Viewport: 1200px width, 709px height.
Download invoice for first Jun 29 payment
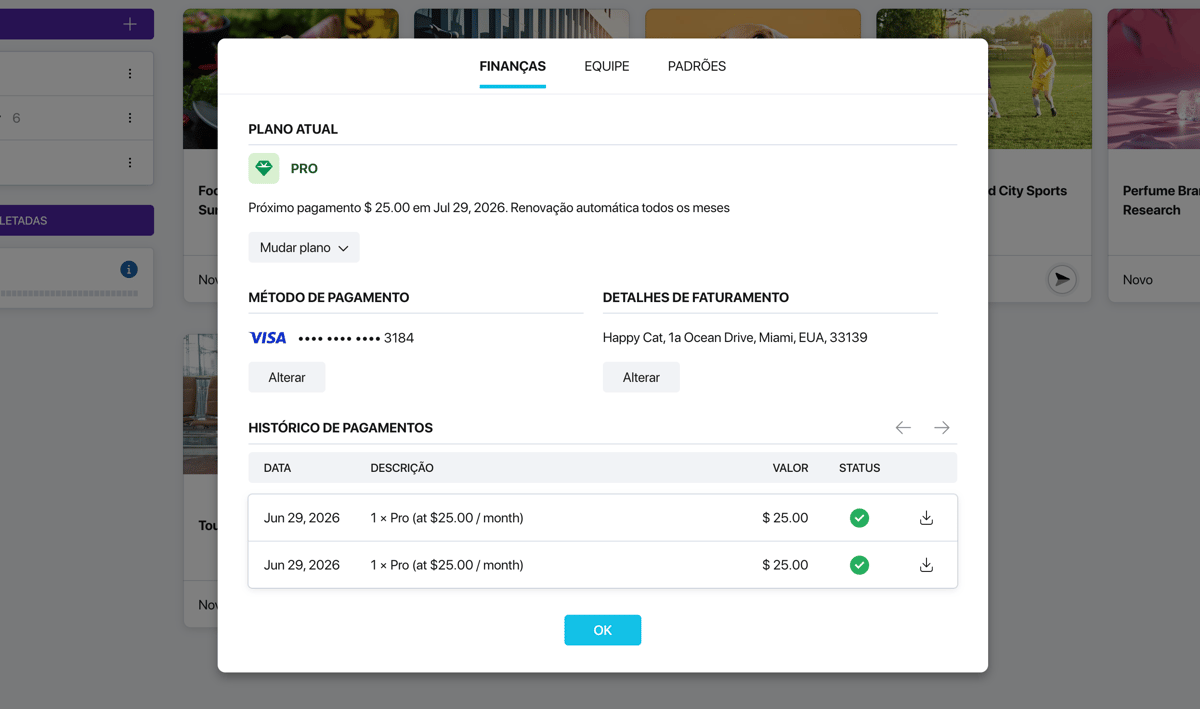click(x=926, y=518)
